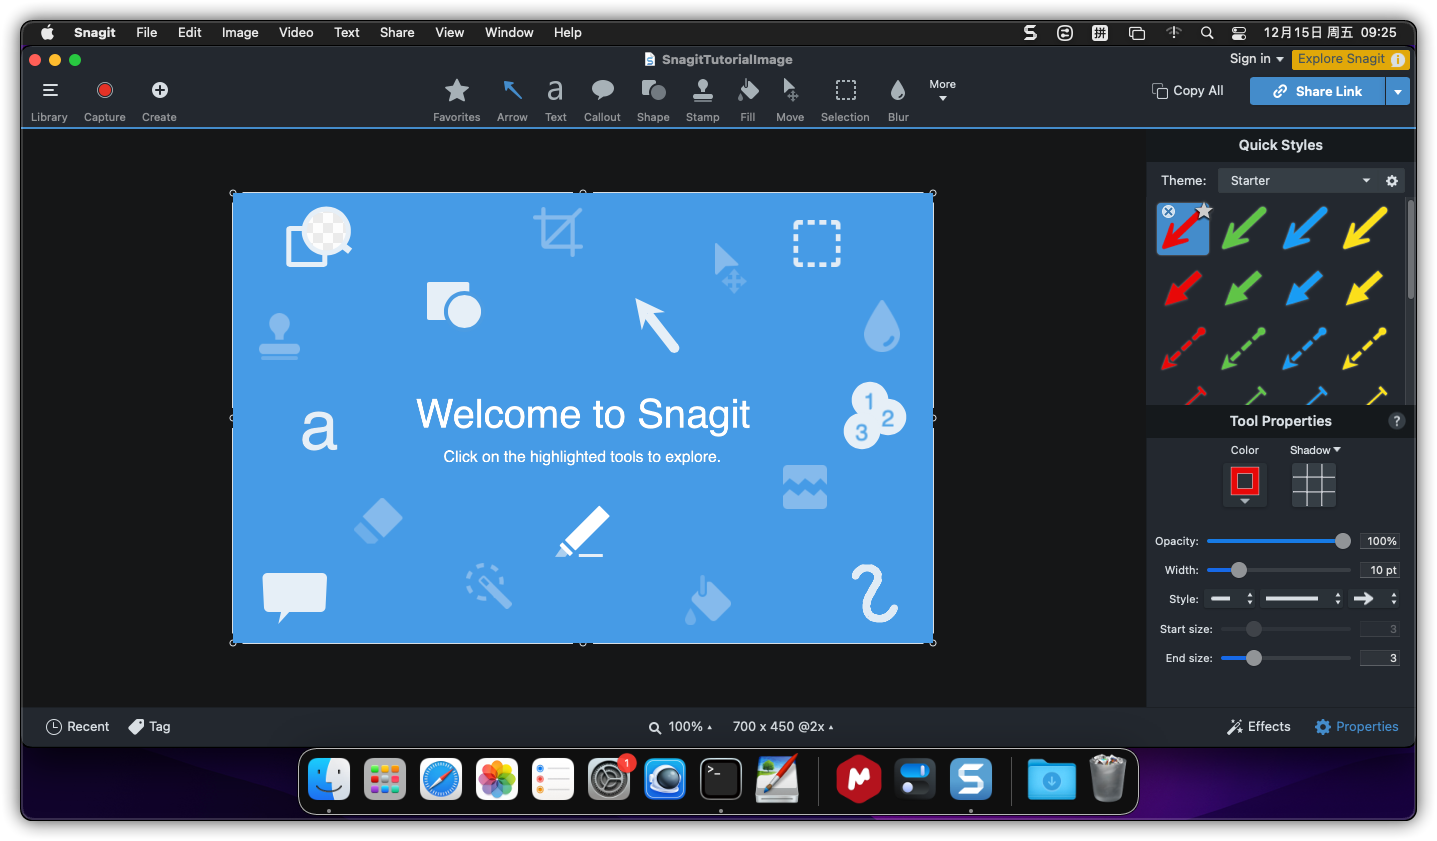Open the Theme dropdown showing Starter

[1298, 181]
